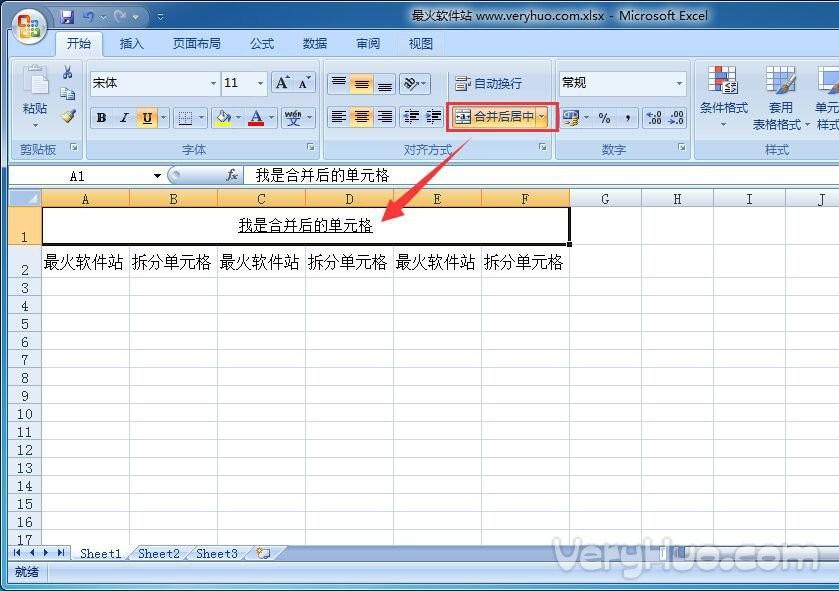839x591 pixels.
Task: Open the 数据 ribbon tab
Action: (x=315, y=44)
